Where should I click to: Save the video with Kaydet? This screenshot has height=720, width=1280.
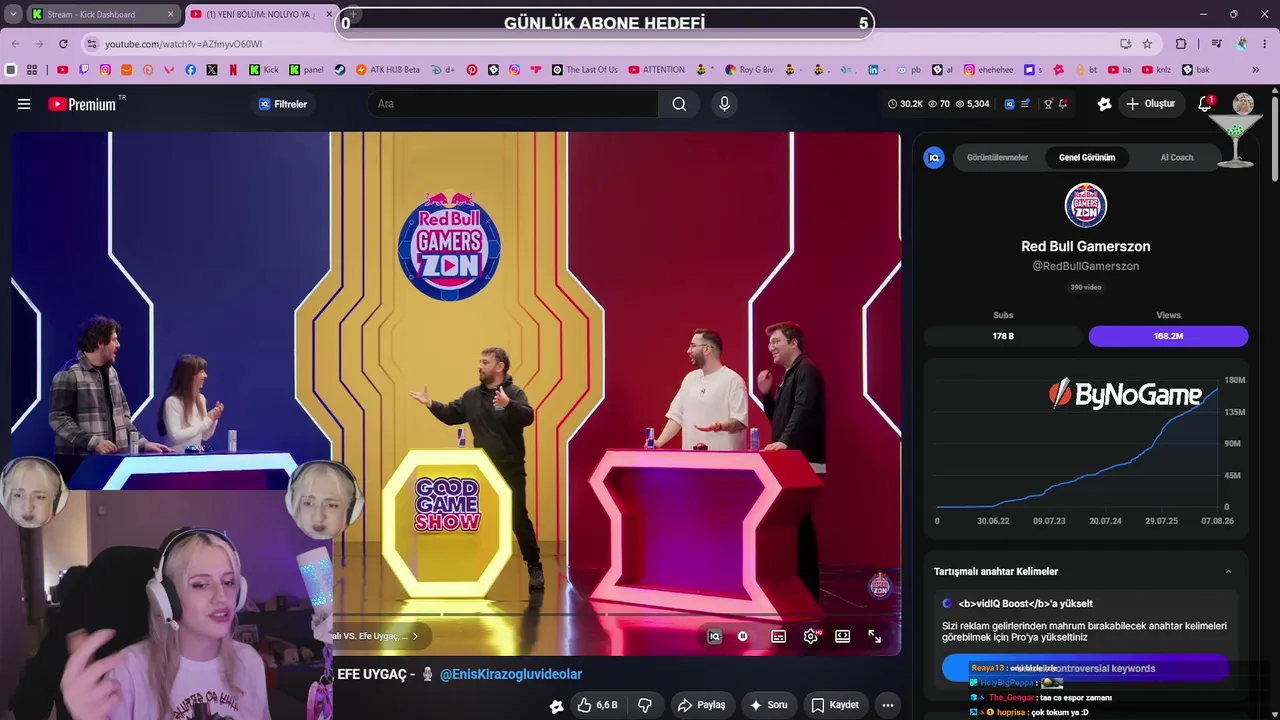pos(835,705)
